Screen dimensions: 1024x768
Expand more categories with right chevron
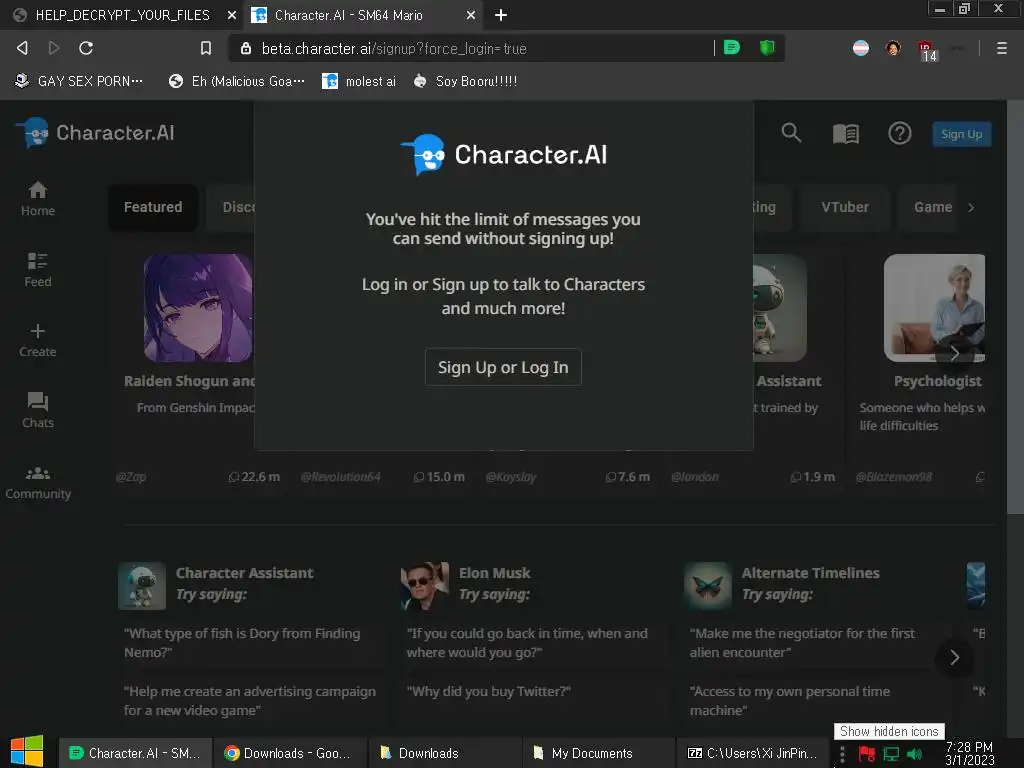coord(972,207)
